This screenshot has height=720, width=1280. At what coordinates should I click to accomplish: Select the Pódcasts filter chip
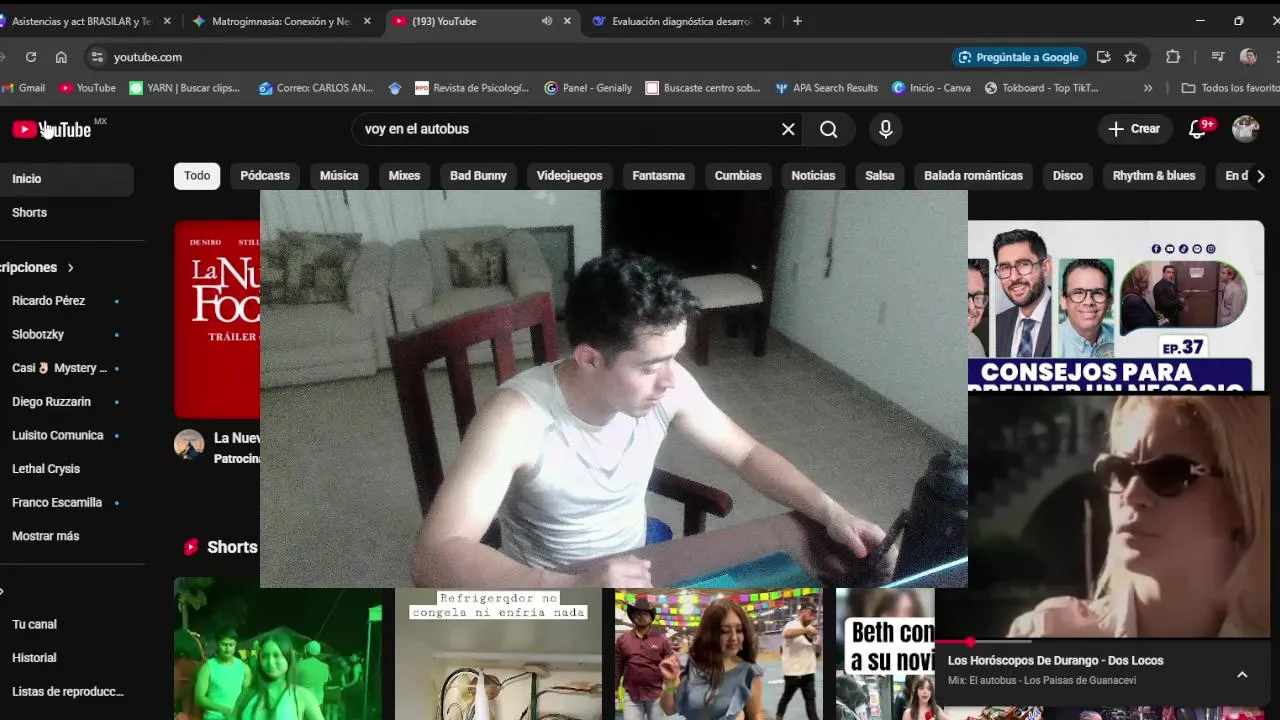pyautogui.click(x=265, y=176)
